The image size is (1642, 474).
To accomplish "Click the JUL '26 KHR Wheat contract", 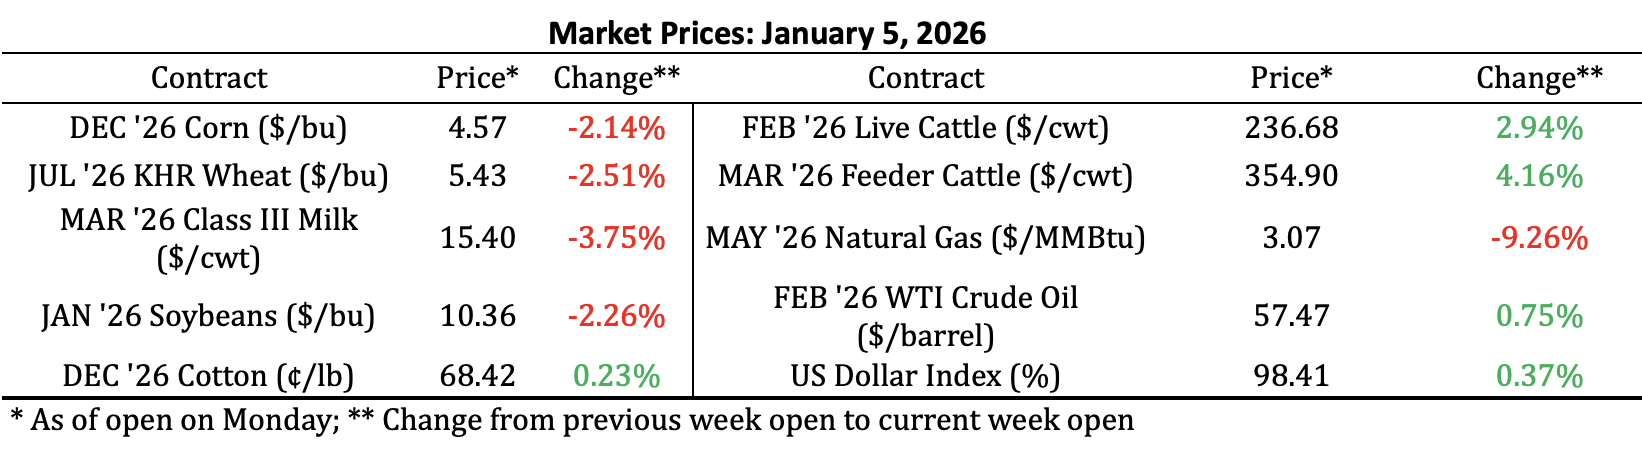I will [209, 176].
